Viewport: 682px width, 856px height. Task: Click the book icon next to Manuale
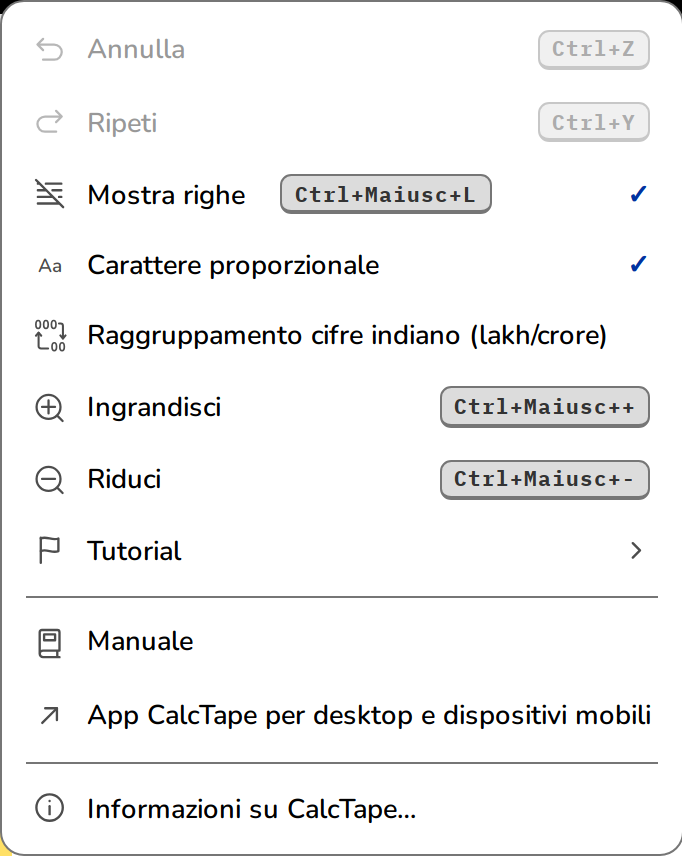(x=49, y=643)
